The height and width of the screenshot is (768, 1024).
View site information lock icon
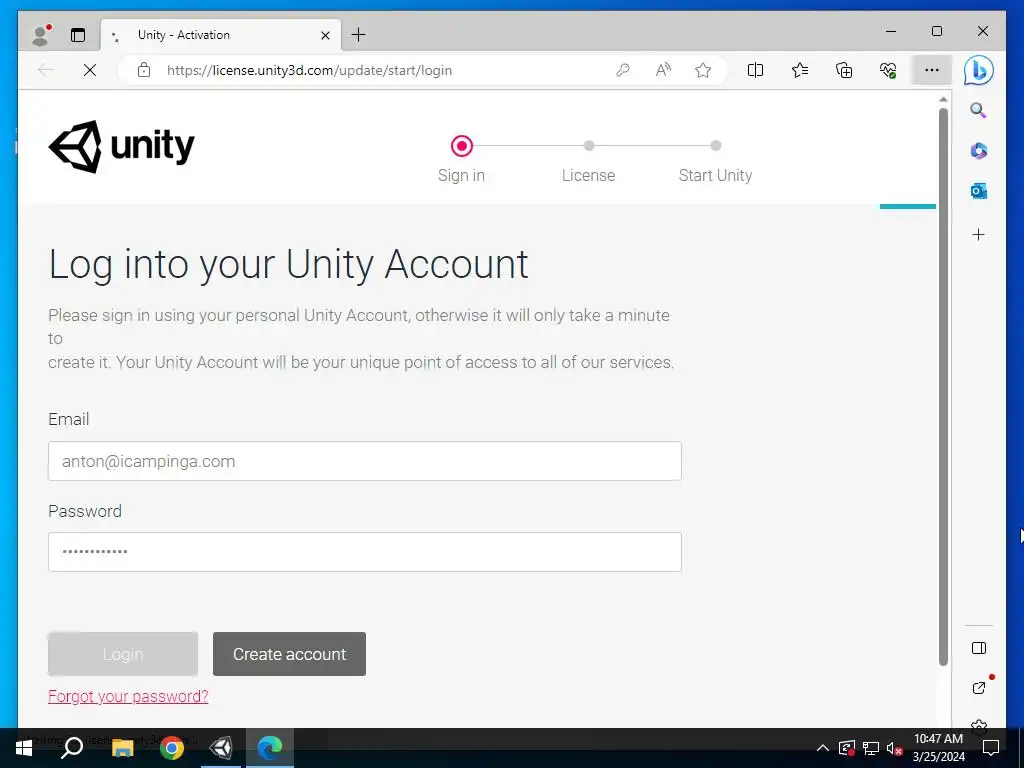point(144,70)
